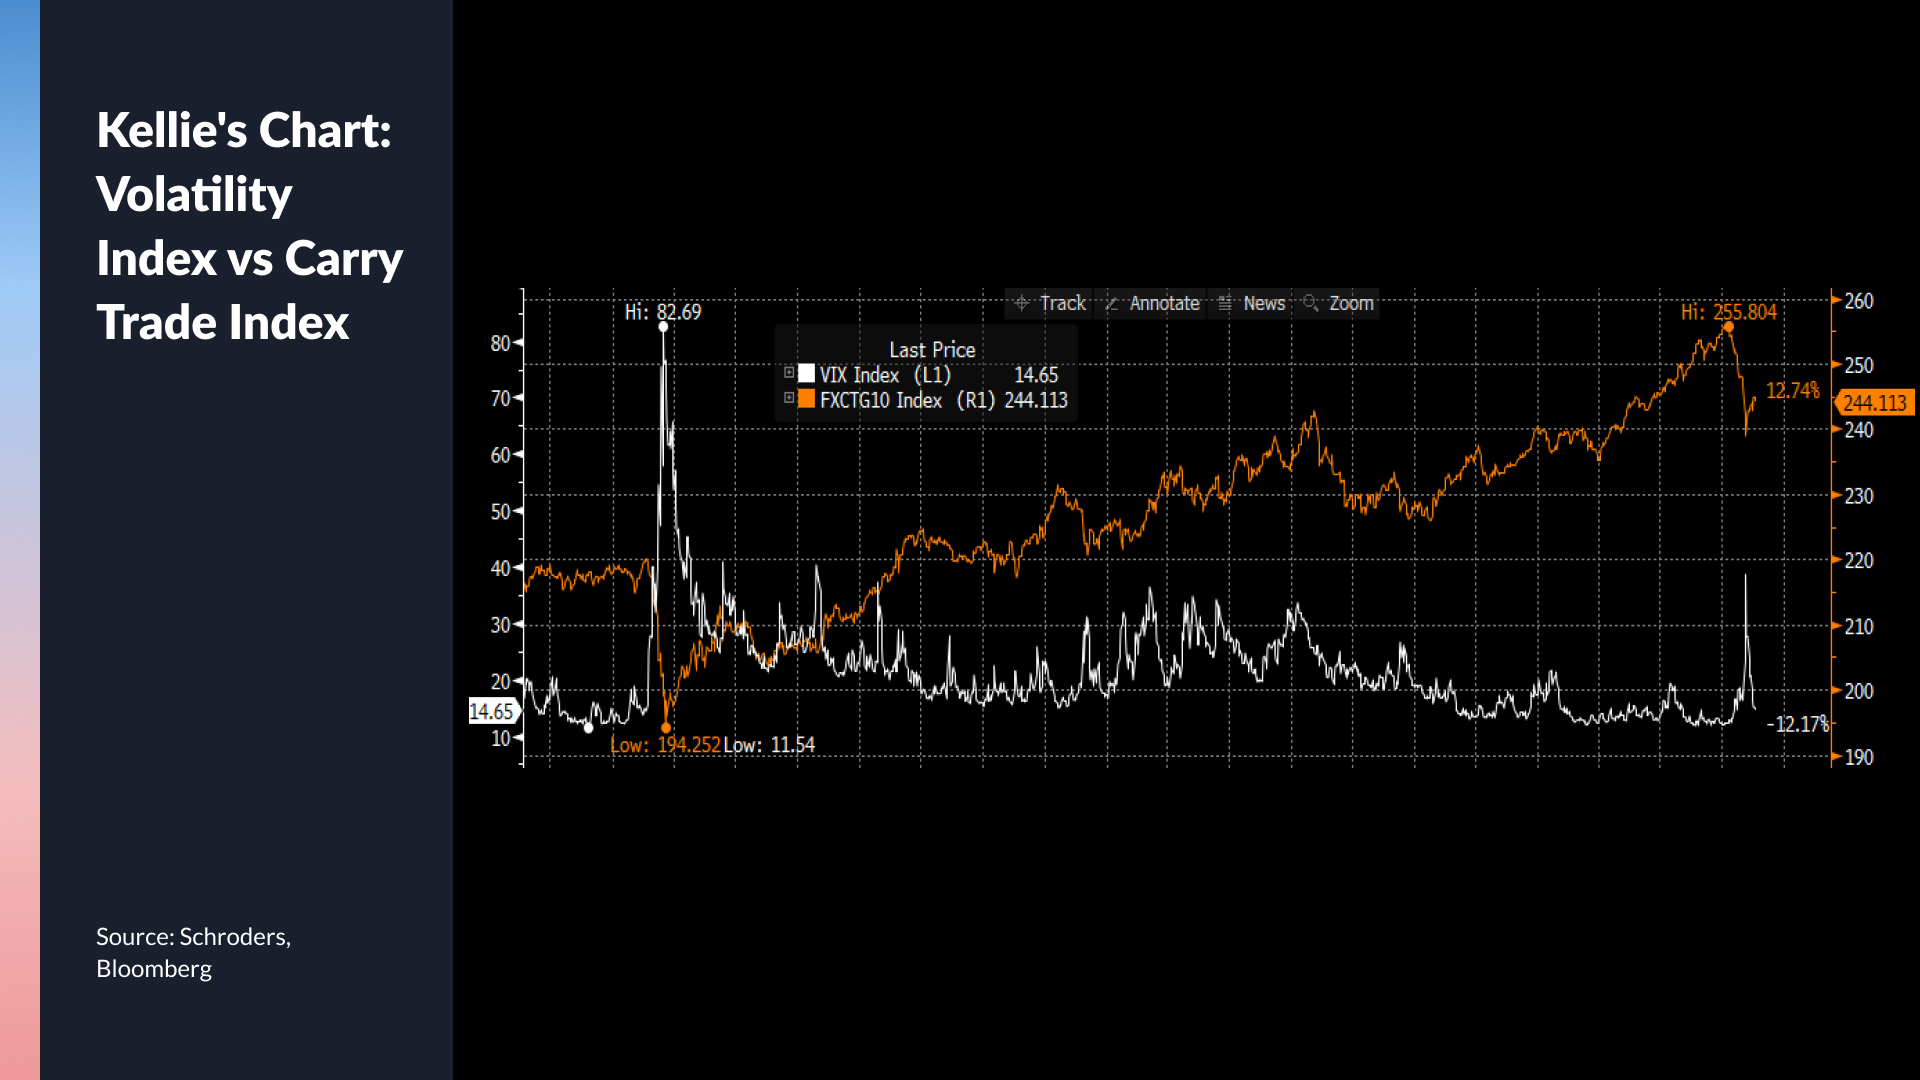Image resolution: width=1920 pixels, height=1080 pixels.
Task: Click the Annotate pencil icon
Action: click(1111, 303)
